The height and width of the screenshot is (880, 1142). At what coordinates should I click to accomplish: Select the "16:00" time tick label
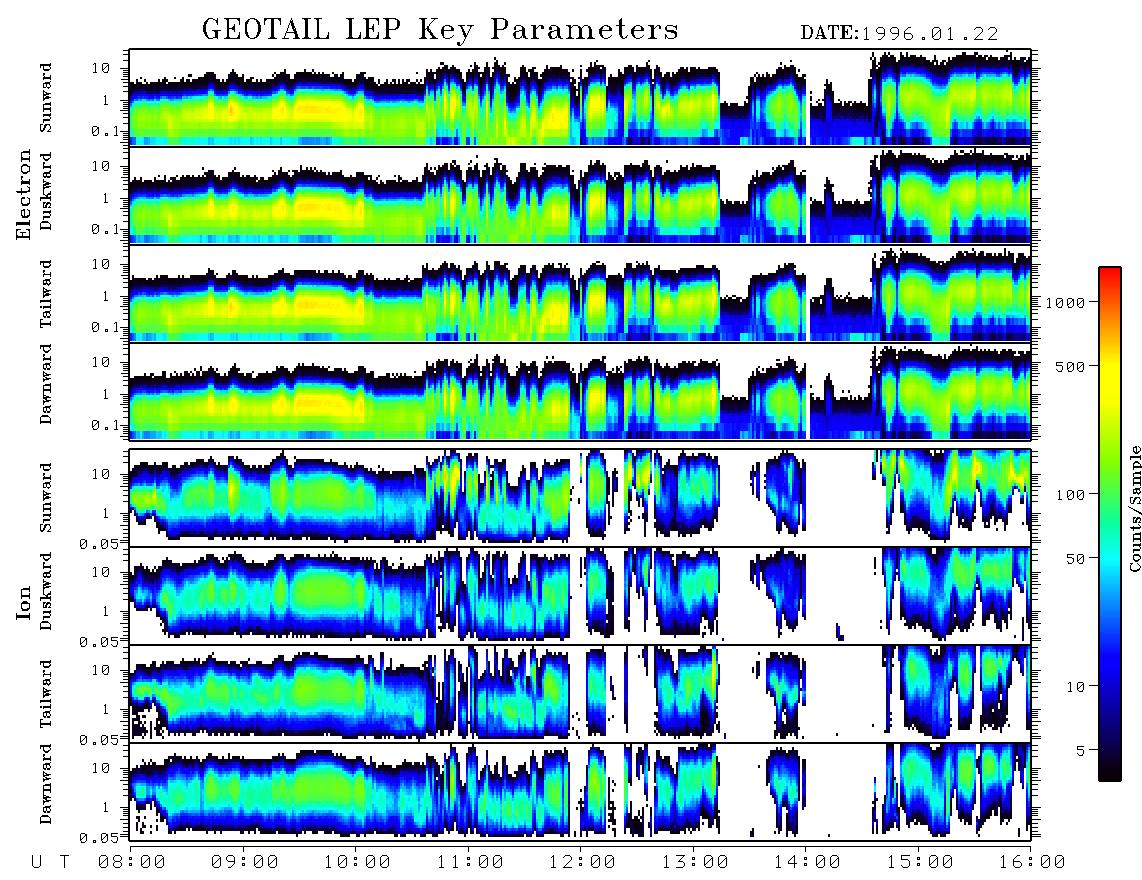click(1032, 863)
